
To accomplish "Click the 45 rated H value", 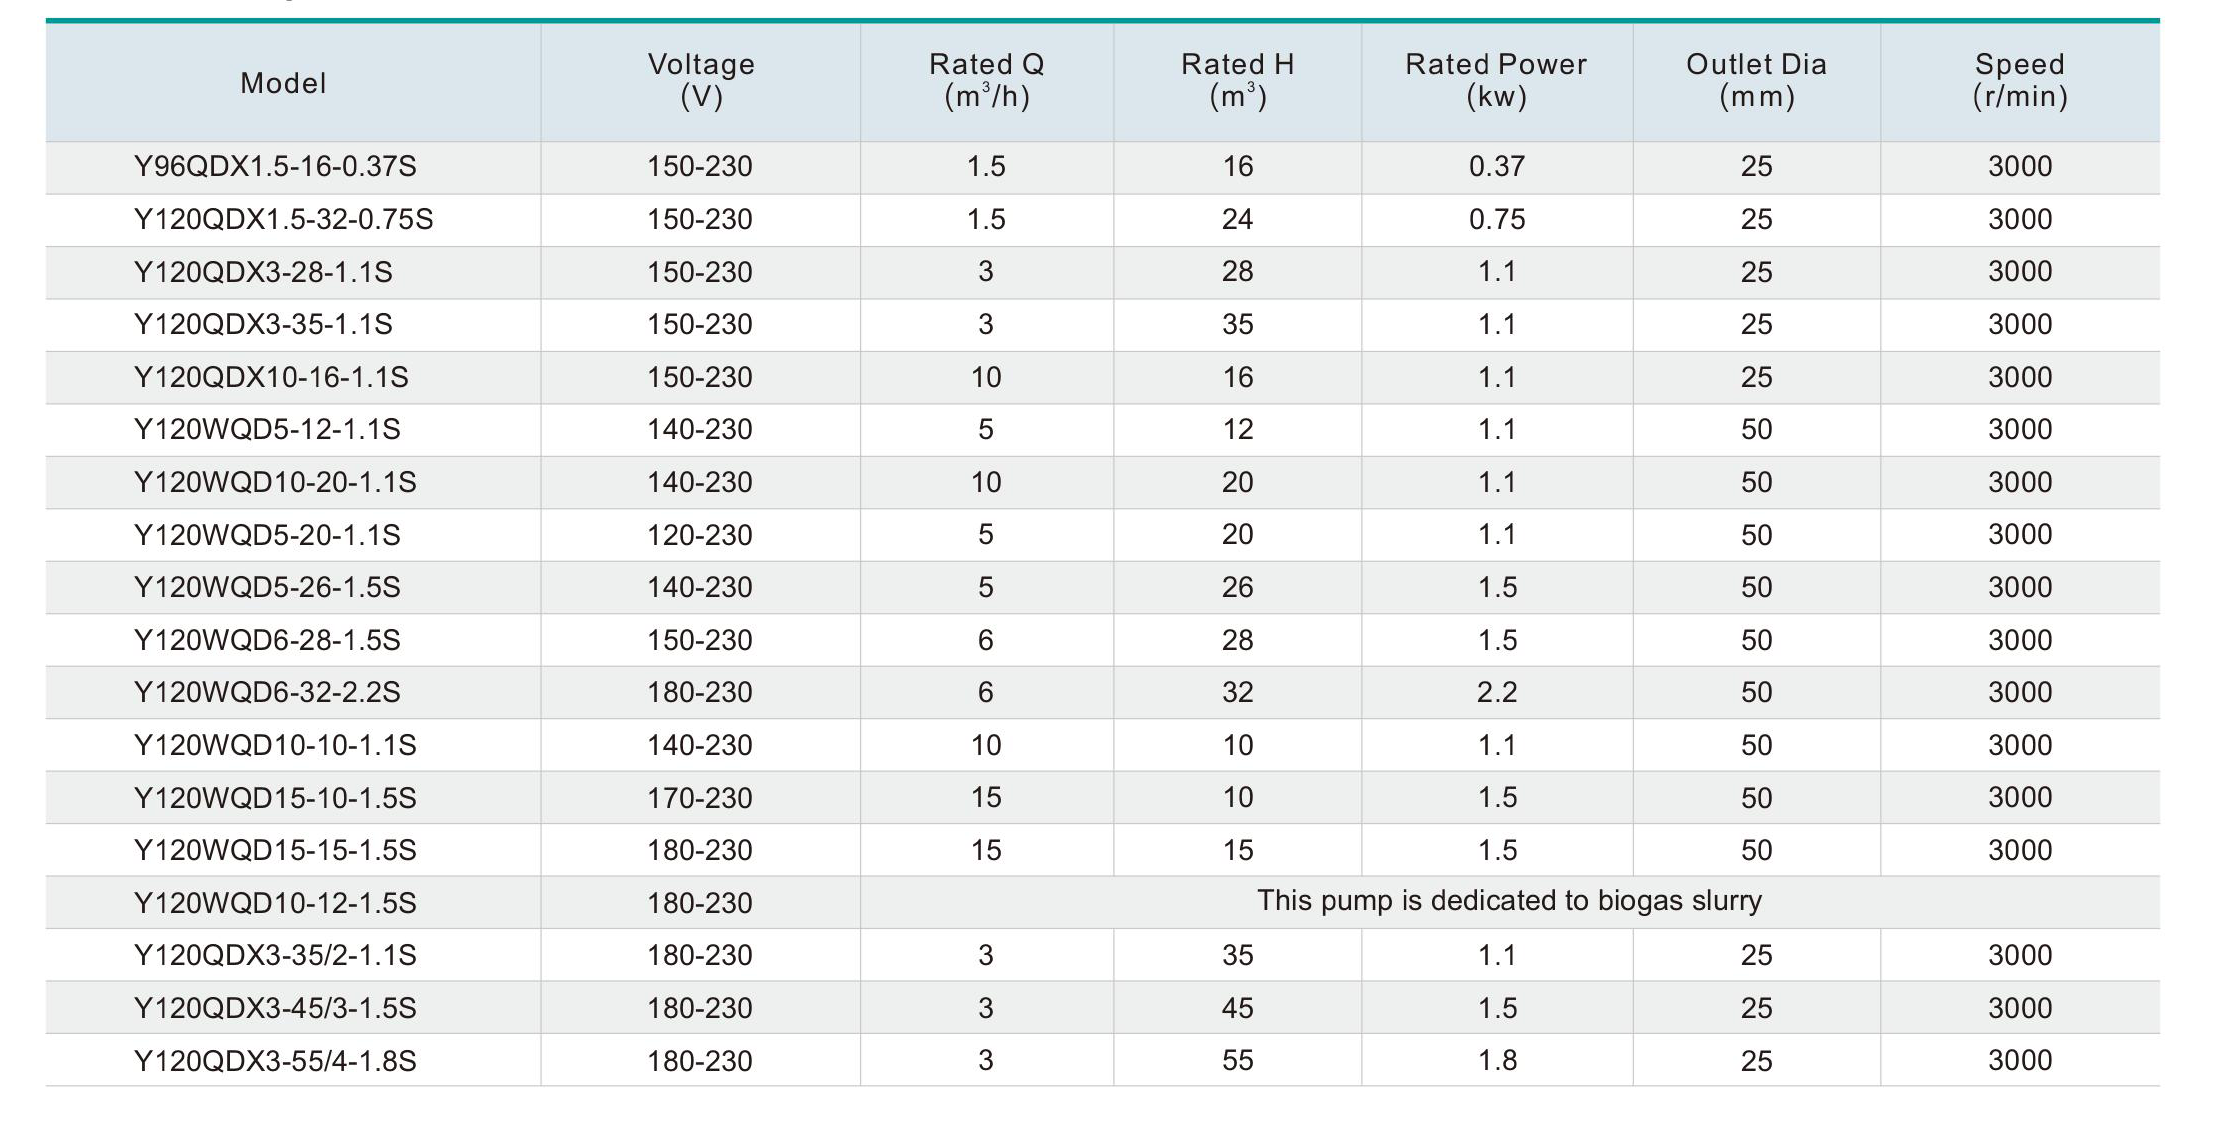I will (x=1237, y=1008).
